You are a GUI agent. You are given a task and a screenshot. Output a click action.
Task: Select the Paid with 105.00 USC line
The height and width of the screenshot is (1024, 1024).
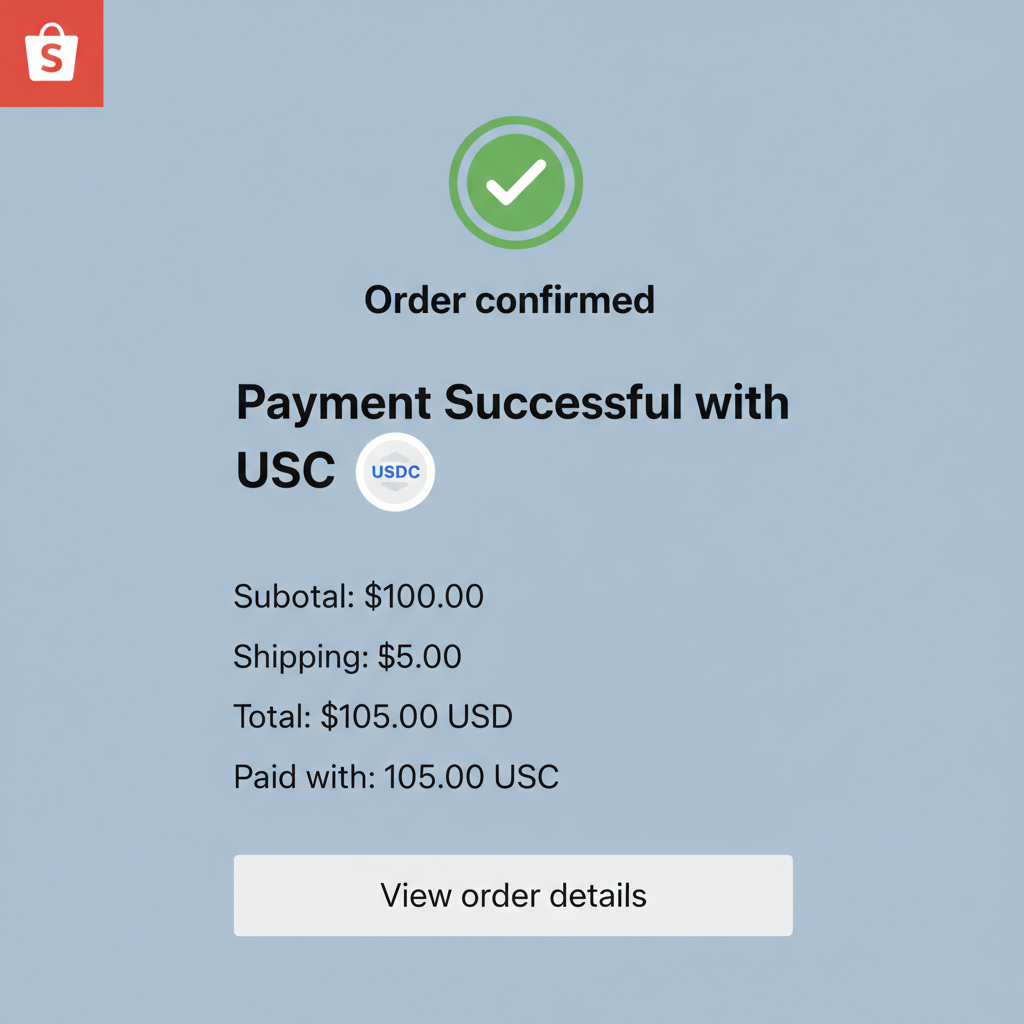coord(395,776)
